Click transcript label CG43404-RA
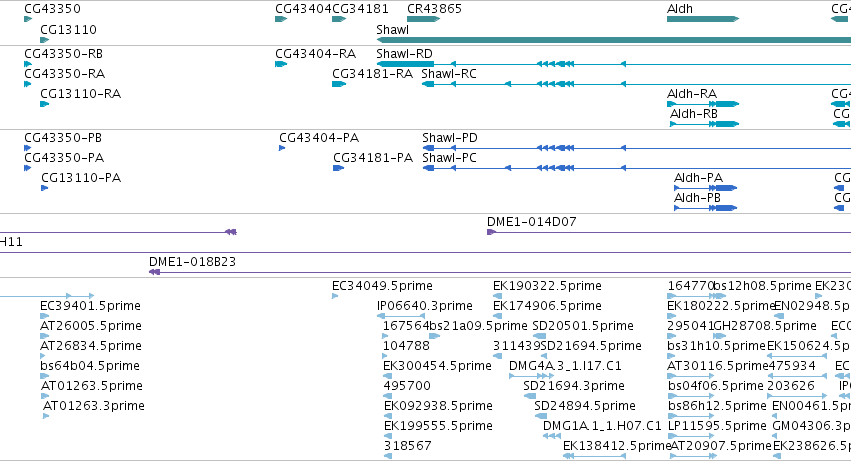Image resolution: width=851 pixels, height=461 pixels. 315,54
